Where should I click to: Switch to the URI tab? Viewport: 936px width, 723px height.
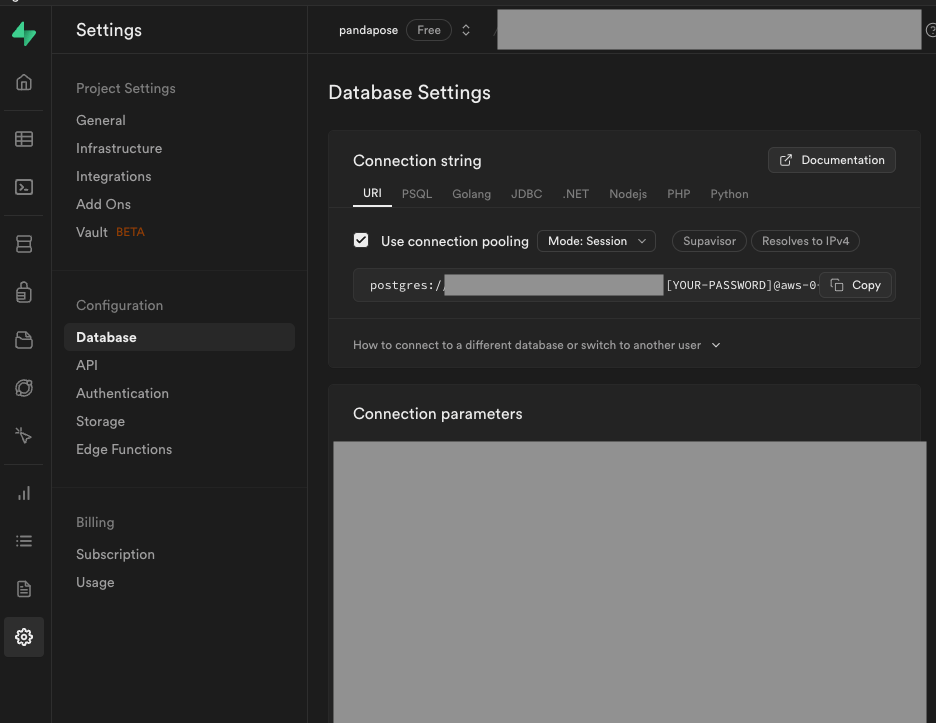372,193
